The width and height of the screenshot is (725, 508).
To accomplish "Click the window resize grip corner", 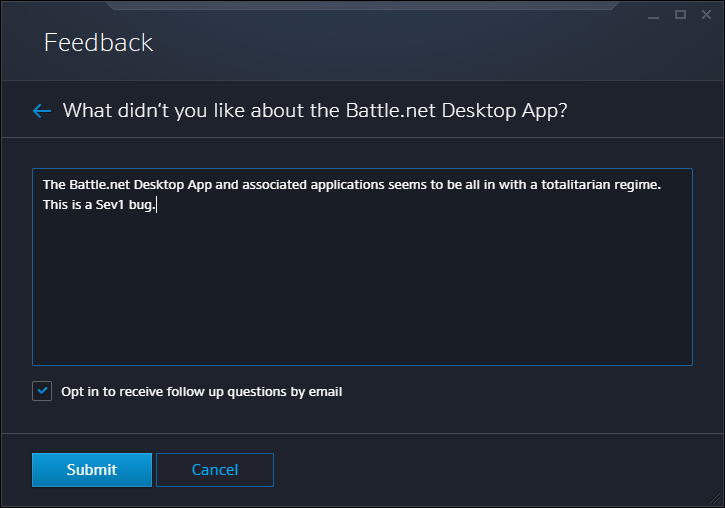I will point(715,498).
